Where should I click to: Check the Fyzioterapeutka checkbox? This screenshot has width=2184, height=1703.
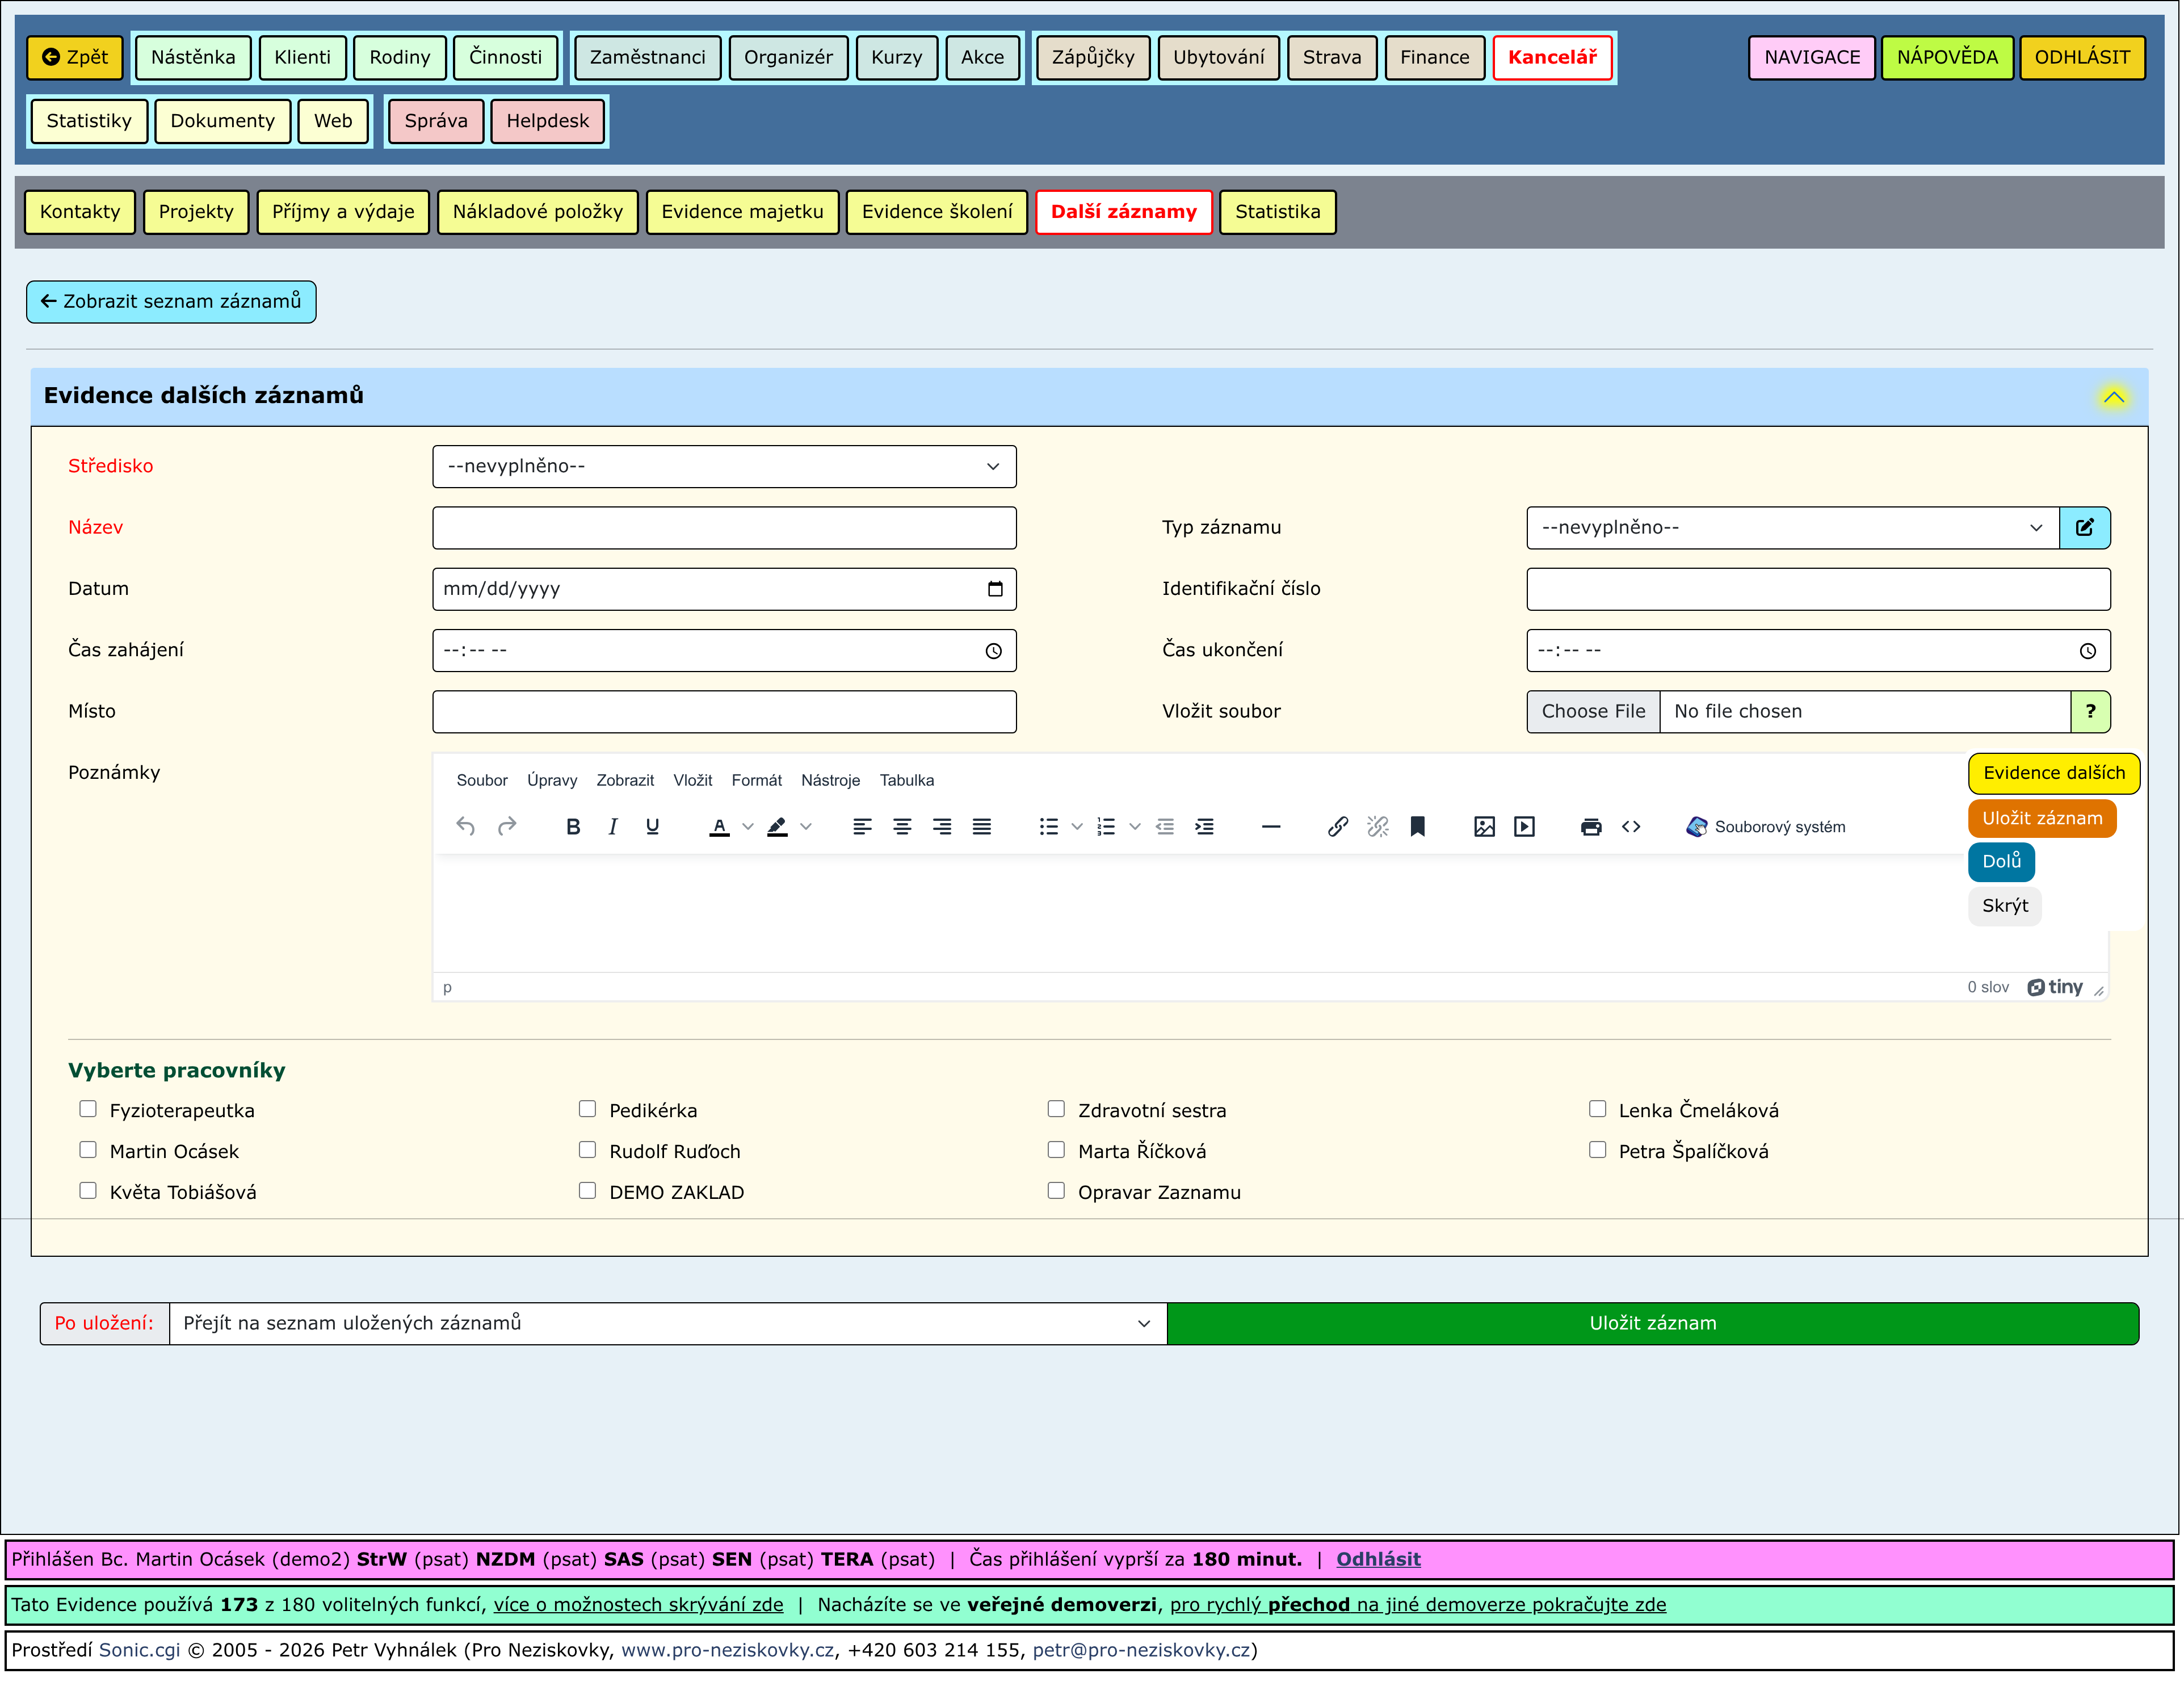point(88,1109)
